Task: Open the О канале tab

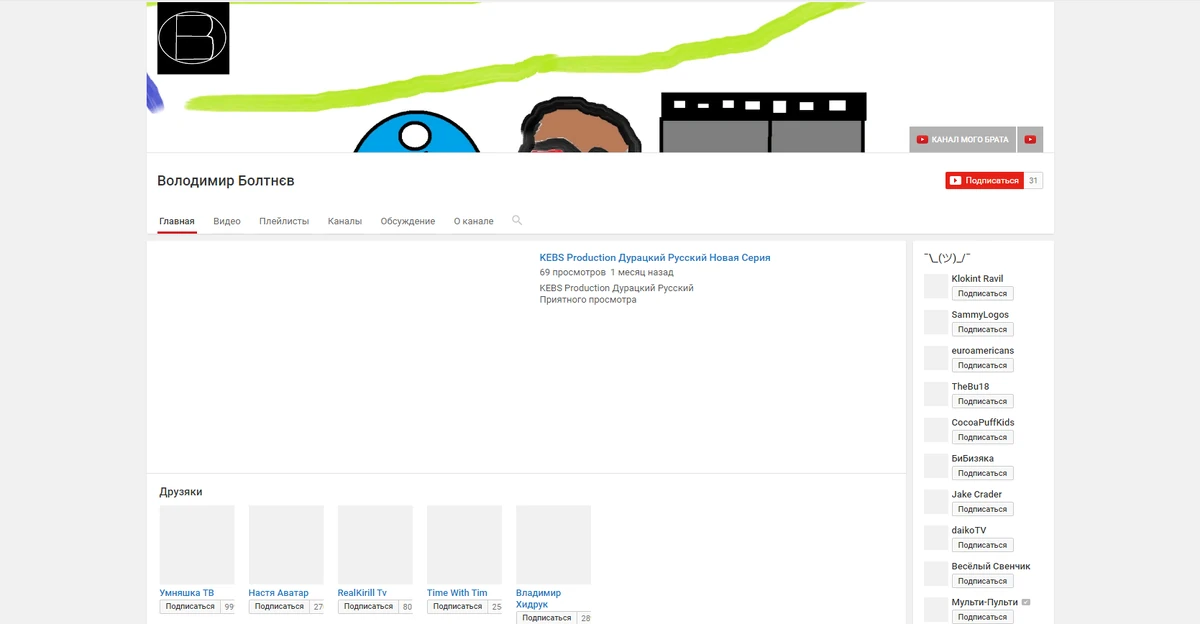Action: pos(474,220)
